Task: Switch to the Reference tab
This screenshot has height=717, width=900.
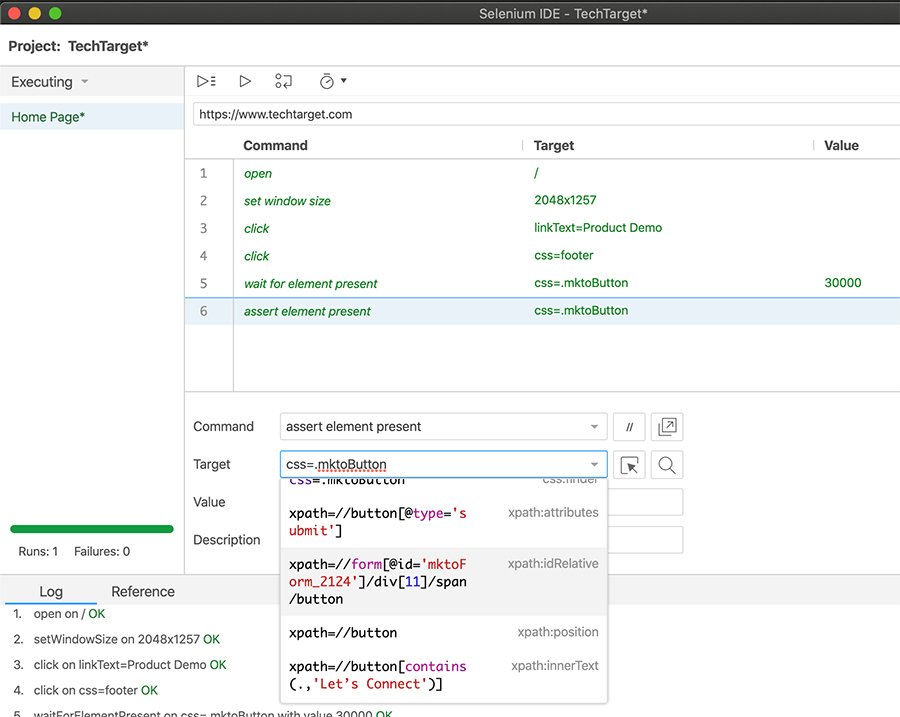Action: pyautogui.click(x=143, y=591)
